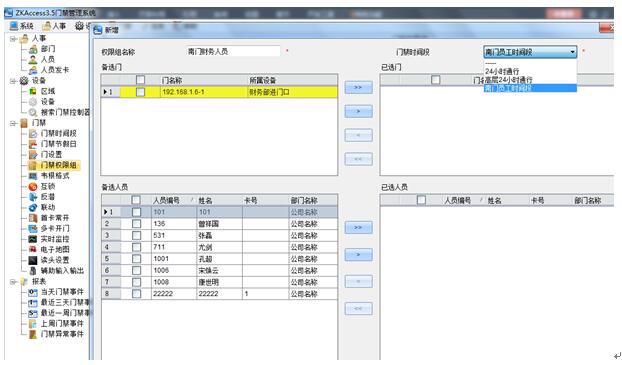
Task: Select the 设备 device leaf icon
Action: point(33,102)
